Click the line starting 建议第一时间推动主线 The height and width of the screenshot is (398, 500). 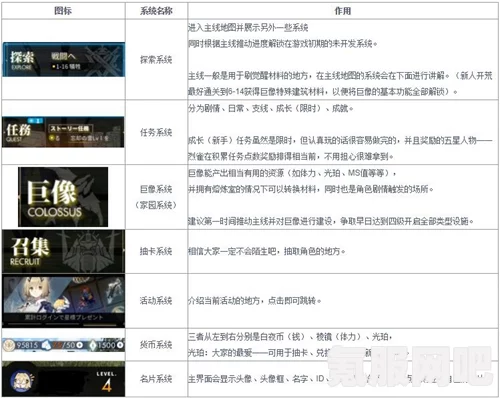point(331,221)
